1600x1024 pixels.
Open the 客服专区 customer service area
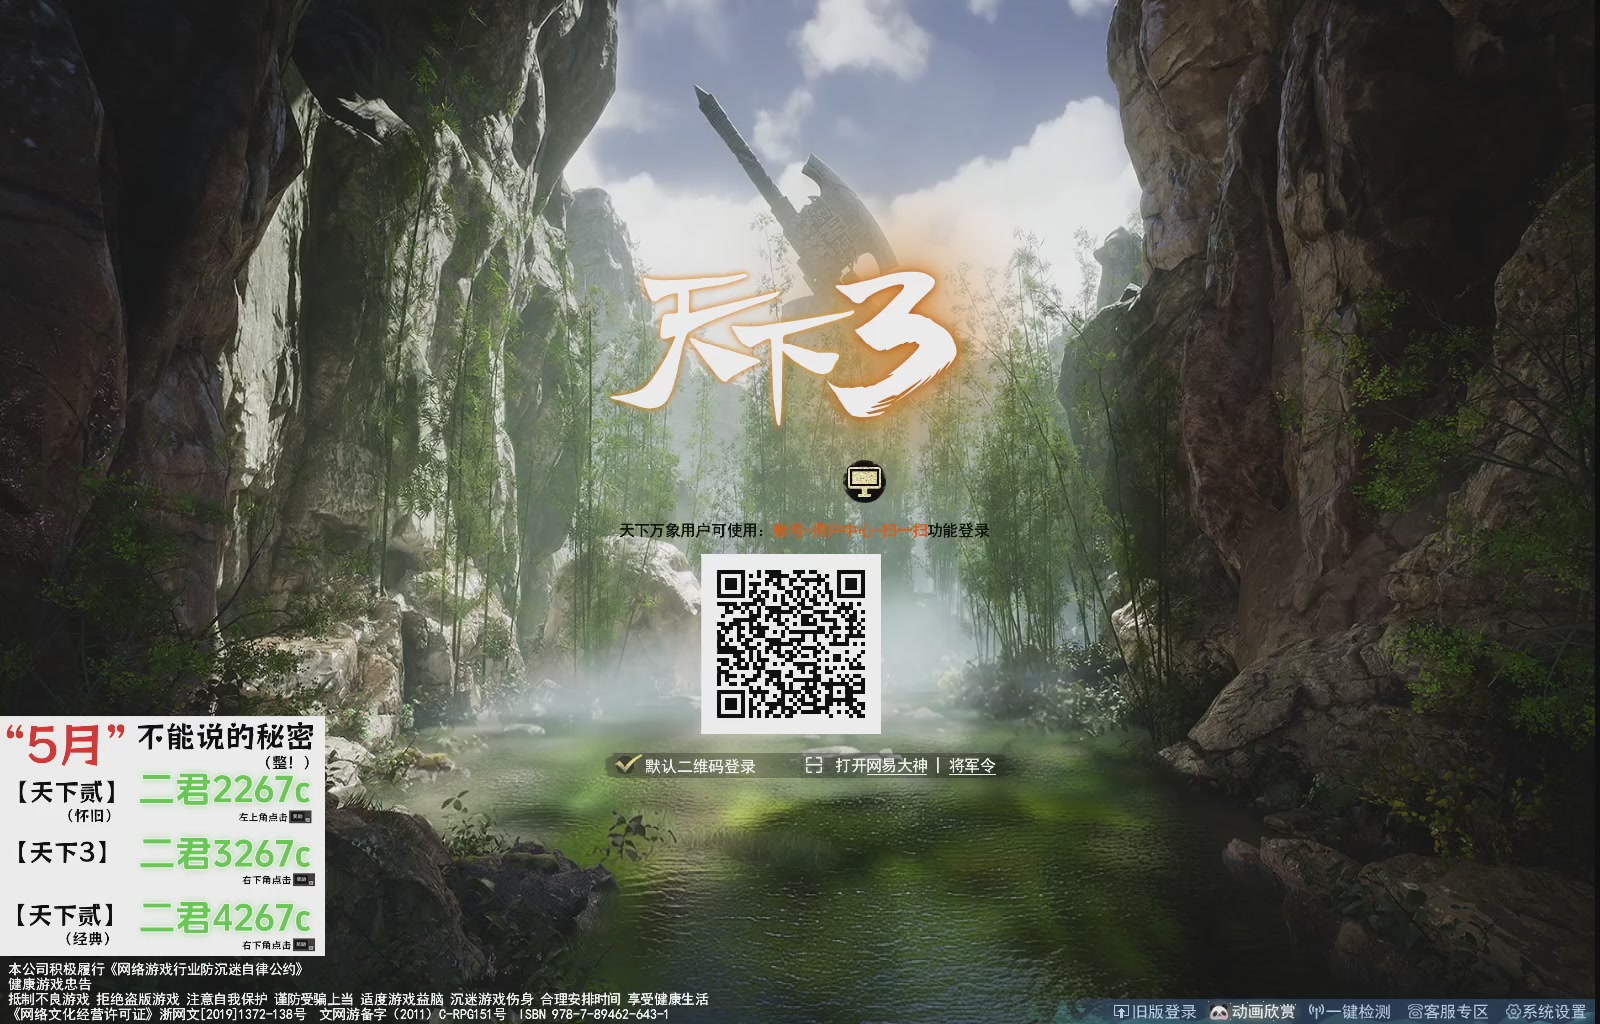[1447, 1012]
